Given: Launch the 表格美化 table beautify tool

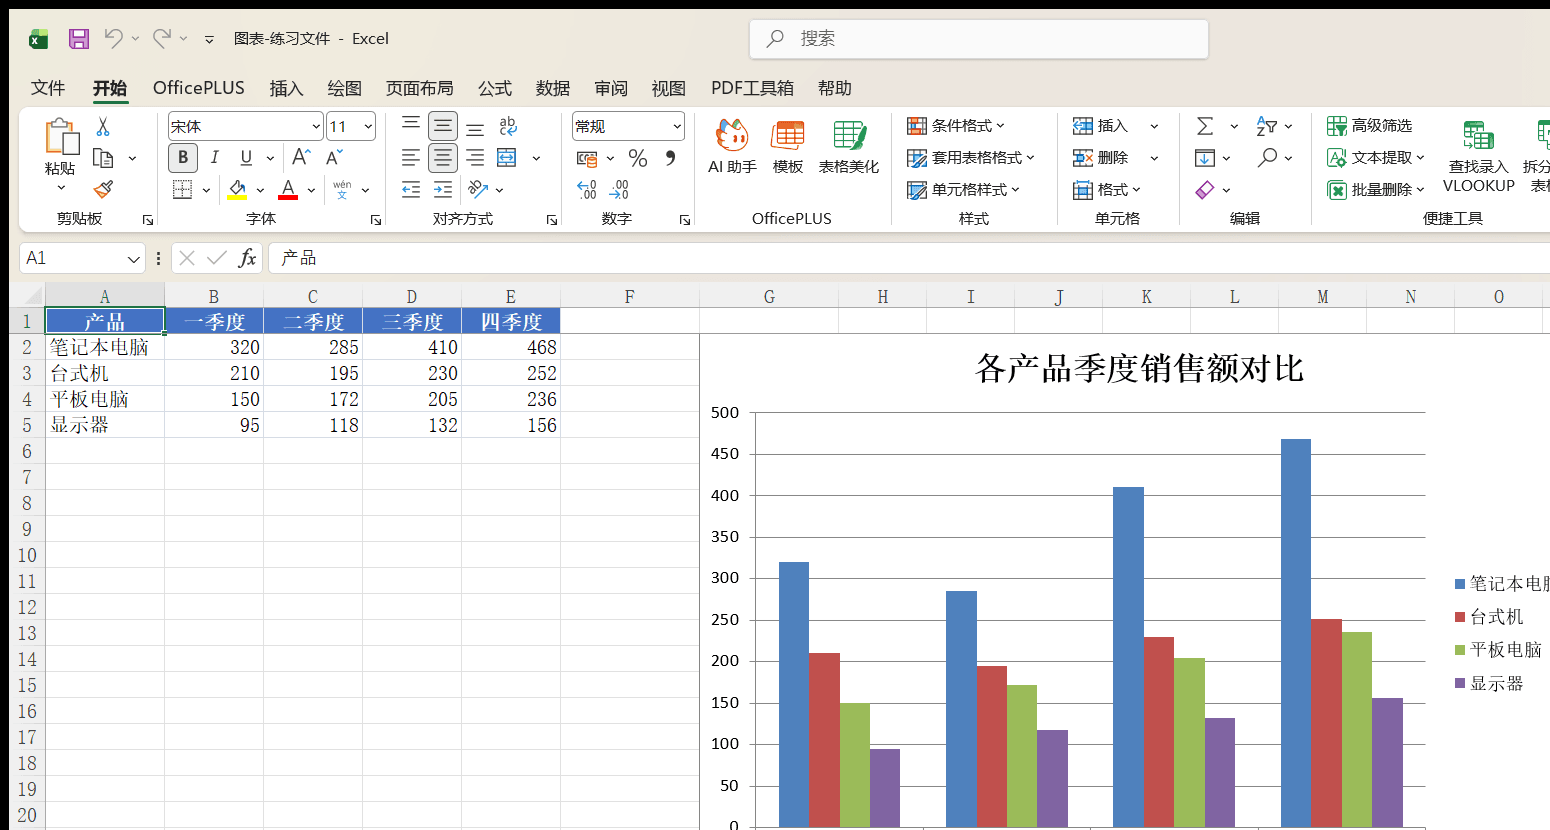Looking at the screenshot, I should tap(849, 147).
